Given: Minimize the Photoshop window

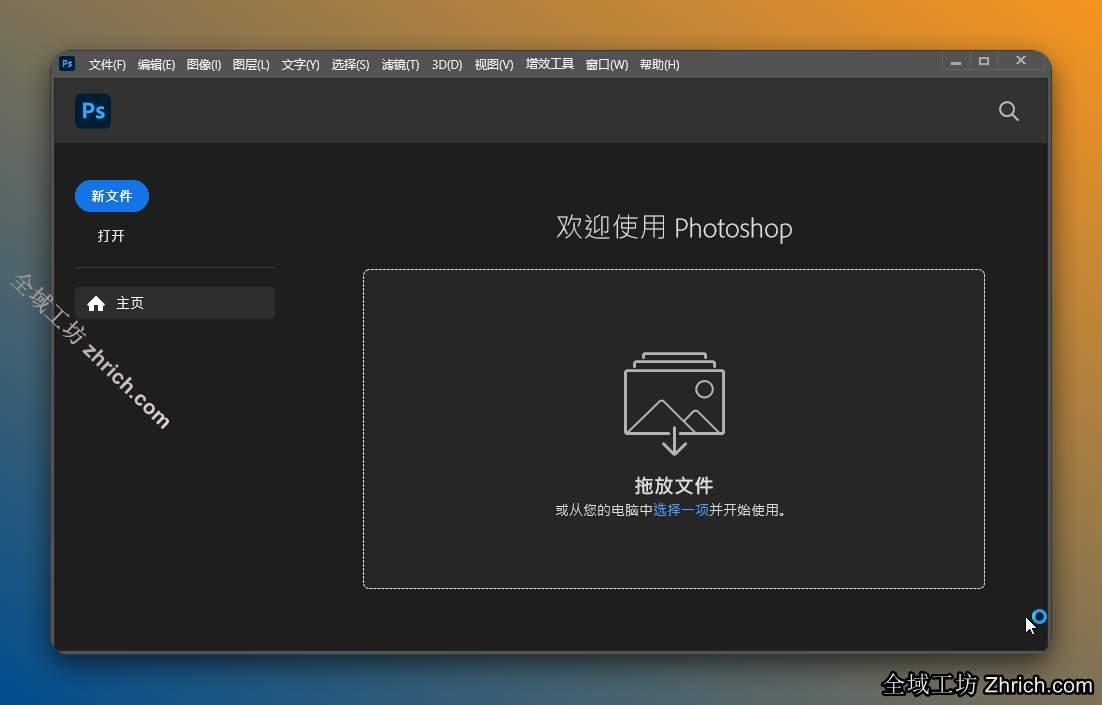Looking at the screenshot, I should (x=956, y=62).
